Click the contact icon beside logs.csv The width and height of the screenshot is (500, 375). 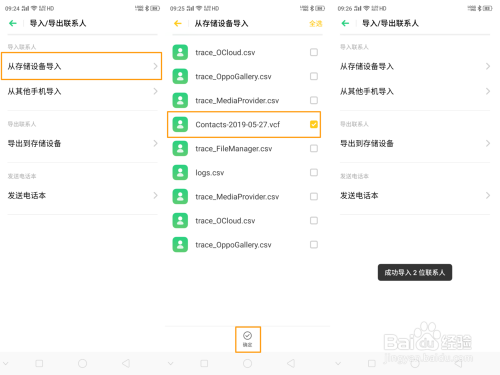180,172
